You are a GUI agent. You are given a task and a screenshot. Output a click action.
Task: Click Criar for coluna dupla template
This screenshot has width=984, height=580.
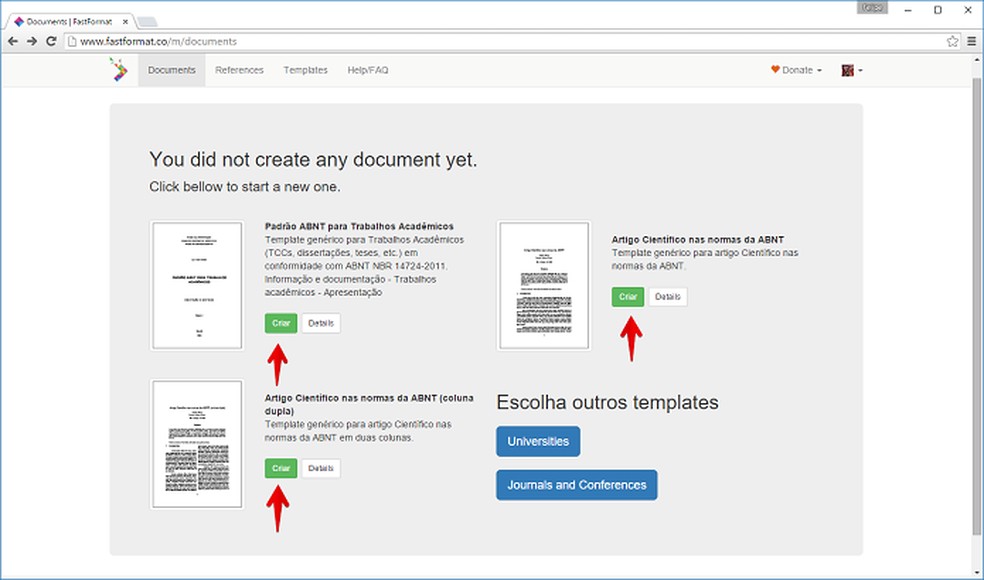coord(281,468)
